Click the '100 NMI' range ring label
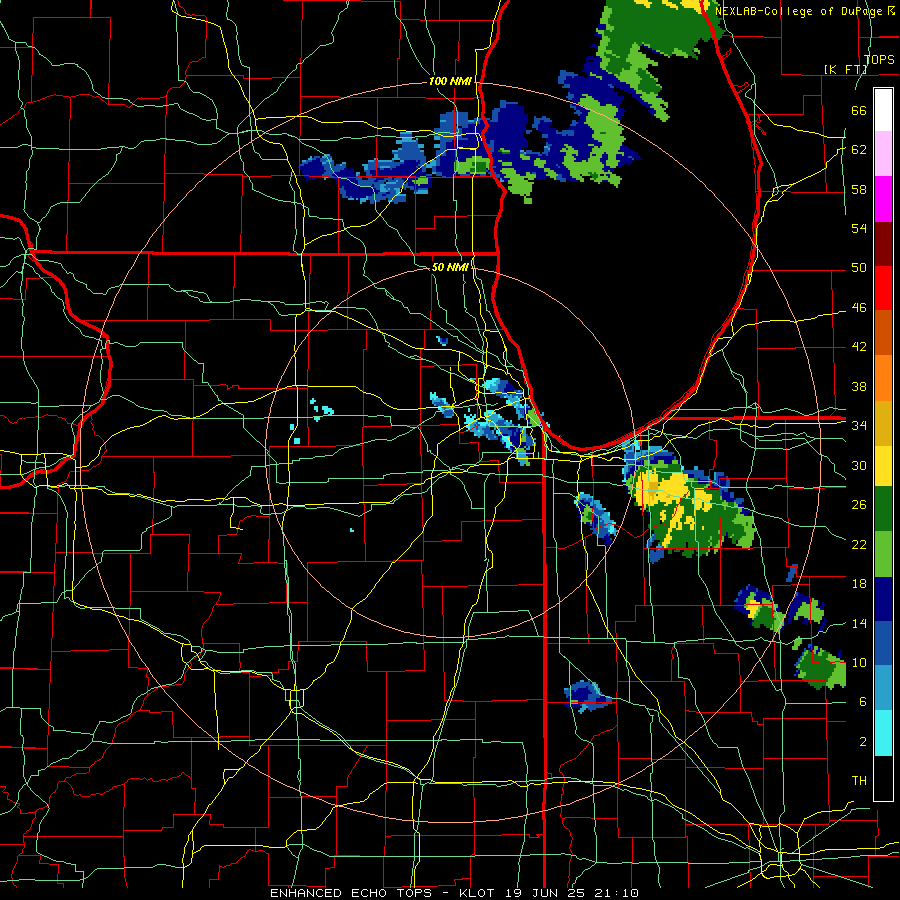The image size is (900, 900). 450,82
